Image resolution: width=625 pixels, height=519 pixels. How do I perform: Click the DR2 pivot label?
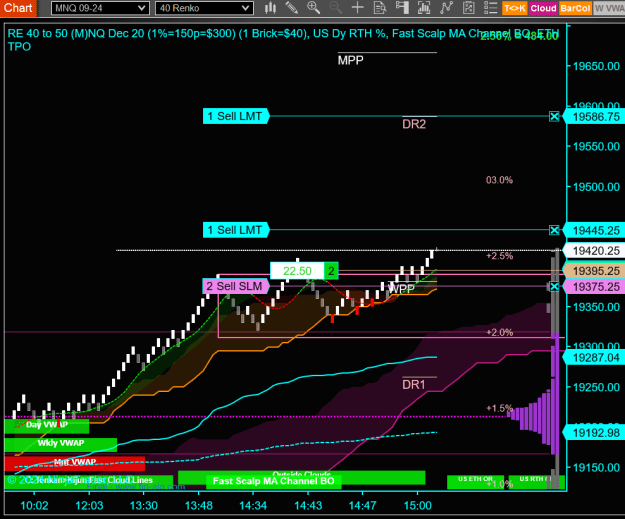pos(414,124)
